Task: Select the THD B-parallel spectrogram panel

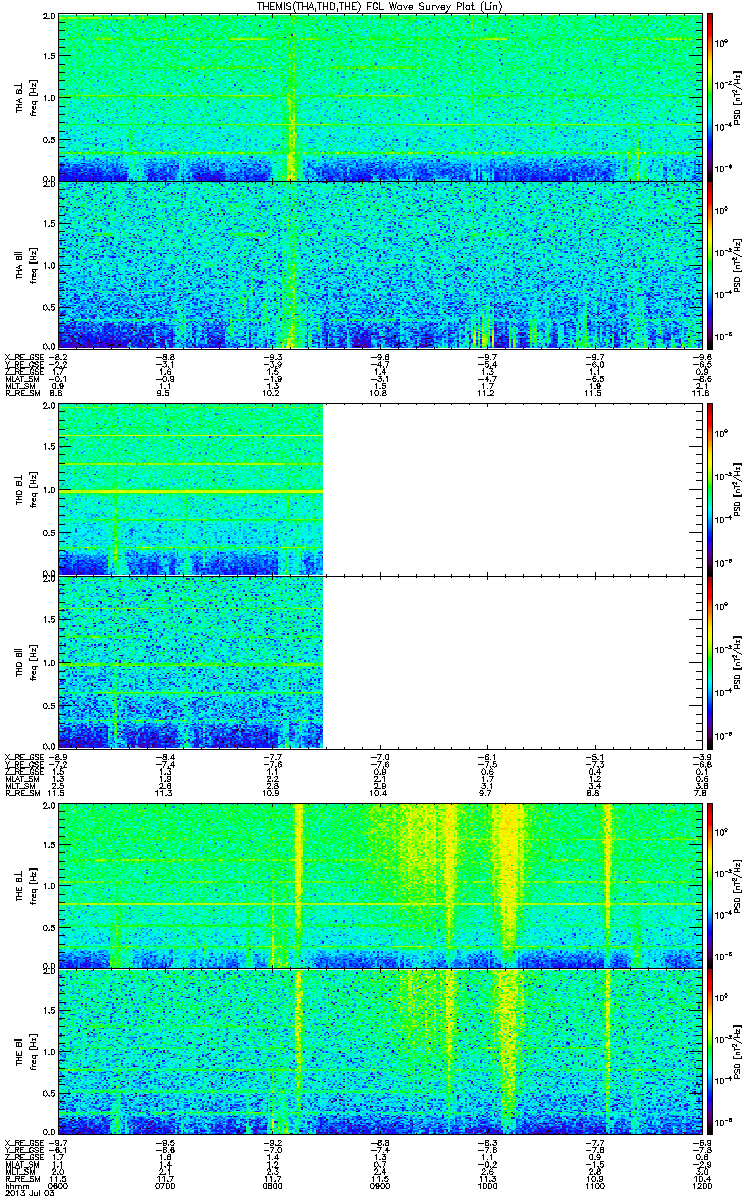Action: [x=378, y=661]
